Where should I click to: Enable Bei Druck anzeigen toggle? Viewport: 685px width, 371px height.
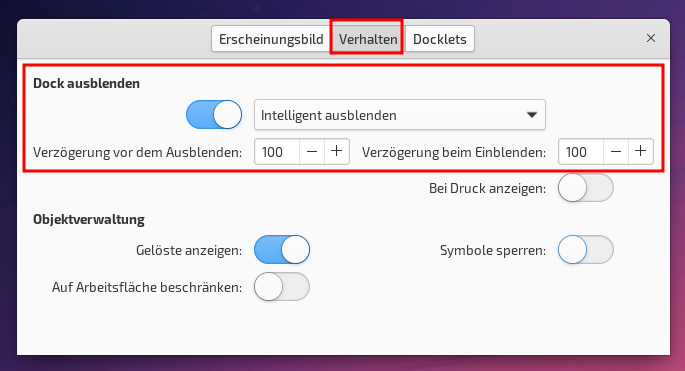tap(586, 188)
